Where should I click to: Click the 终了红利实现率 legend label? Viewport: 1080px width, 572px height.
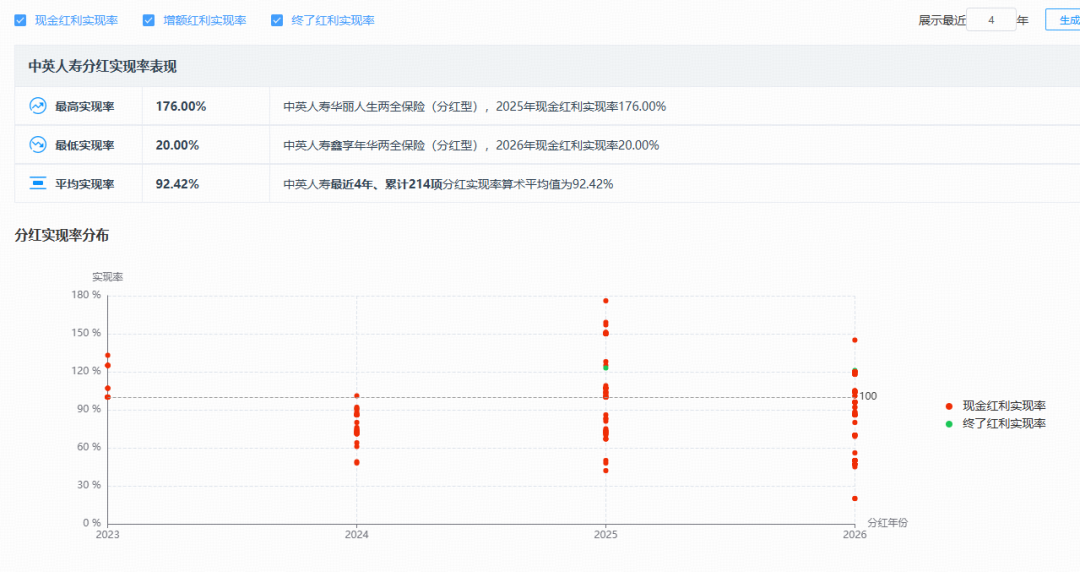pyautogui.click(x=1004, y=424)
